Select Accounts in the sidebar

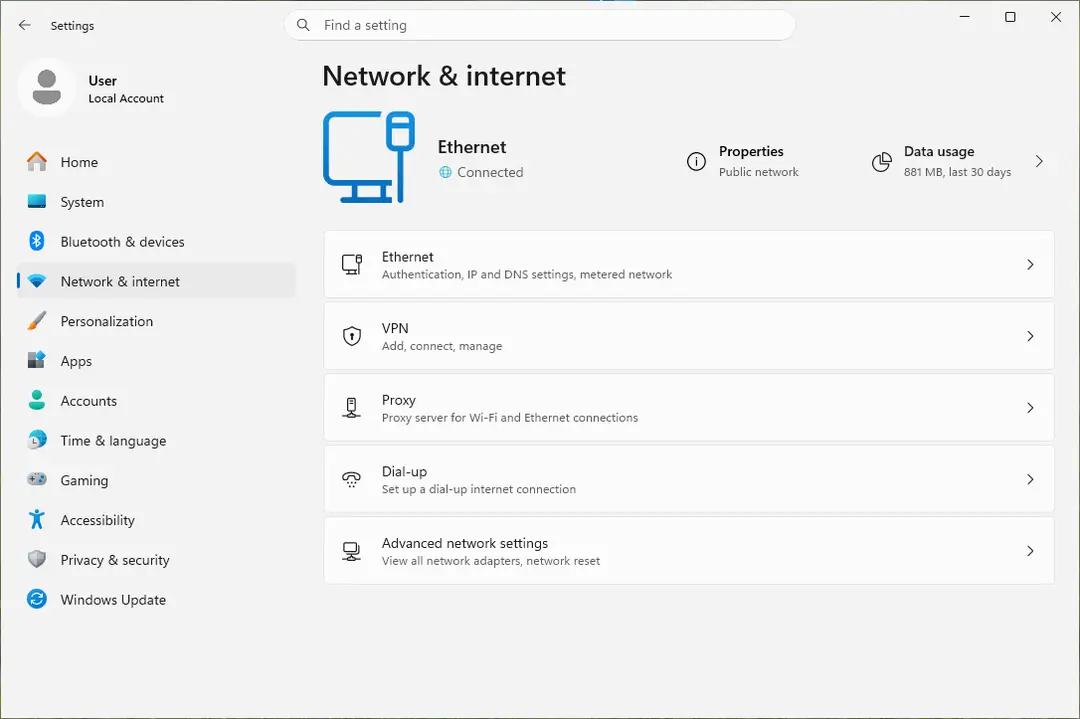click(89, 401)
